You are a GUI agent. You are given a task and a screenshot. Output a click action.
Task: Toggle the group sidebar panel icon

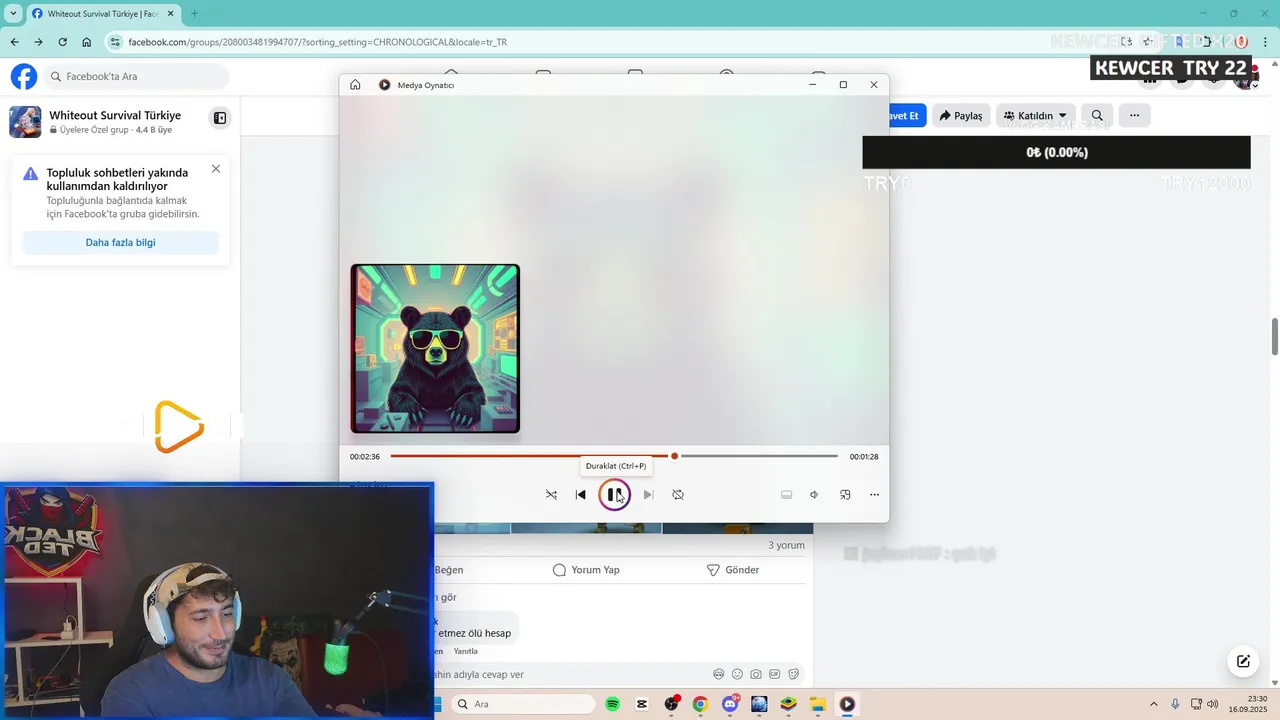pos(220,118)
